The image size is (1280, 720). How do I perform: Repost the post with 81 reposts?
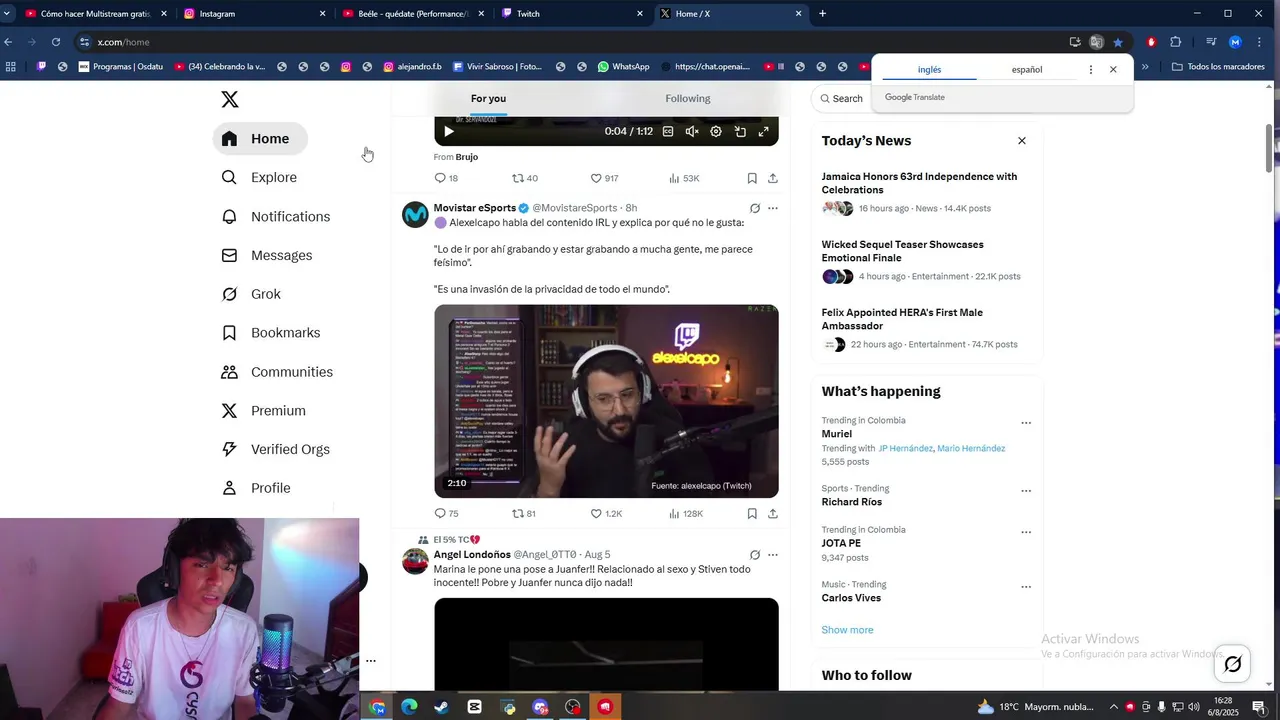click(524, 514)
